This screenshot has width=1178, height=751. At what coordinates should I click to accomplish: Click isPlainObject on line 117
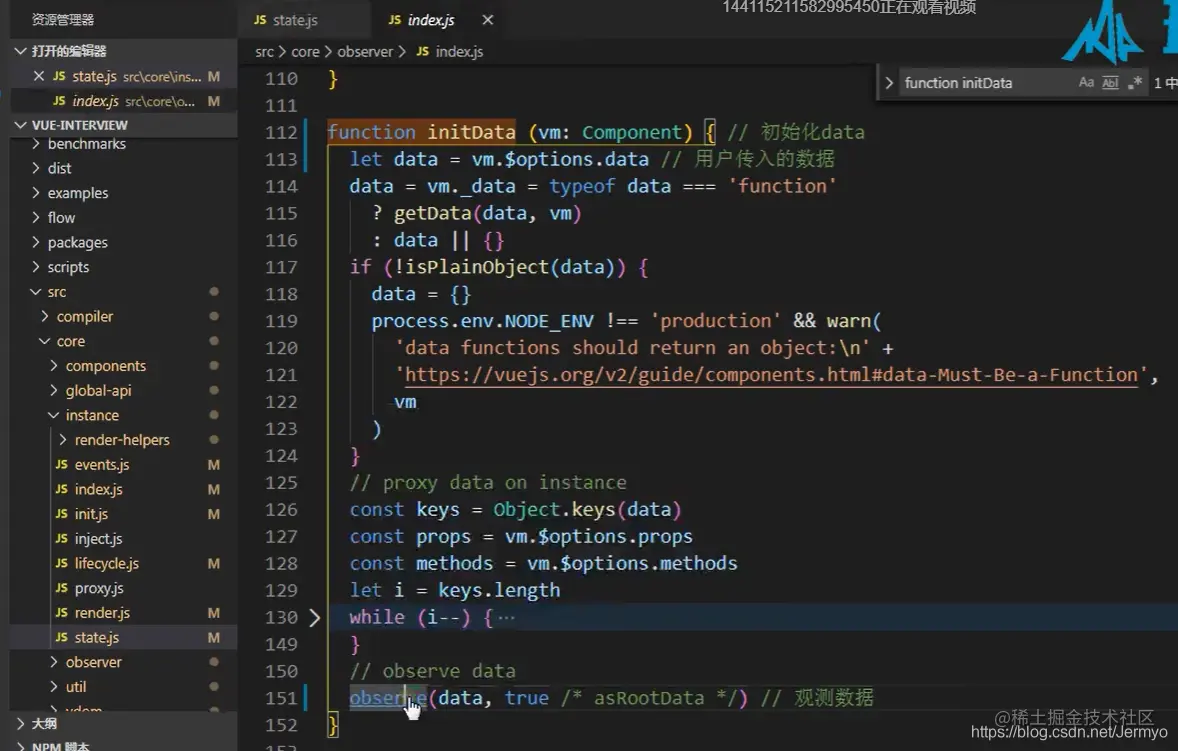coord(477,267)
